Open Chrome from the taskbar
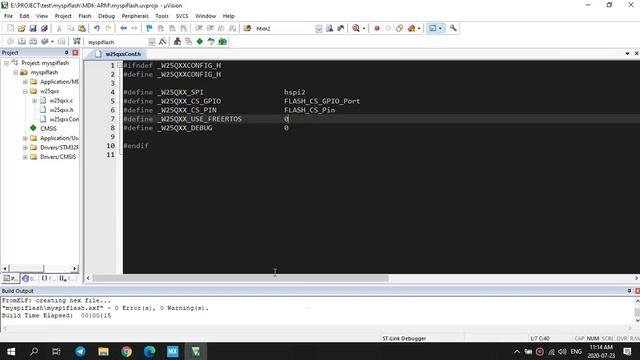The height and width of the screenshot is (360, 640). (x=127, y=351)
